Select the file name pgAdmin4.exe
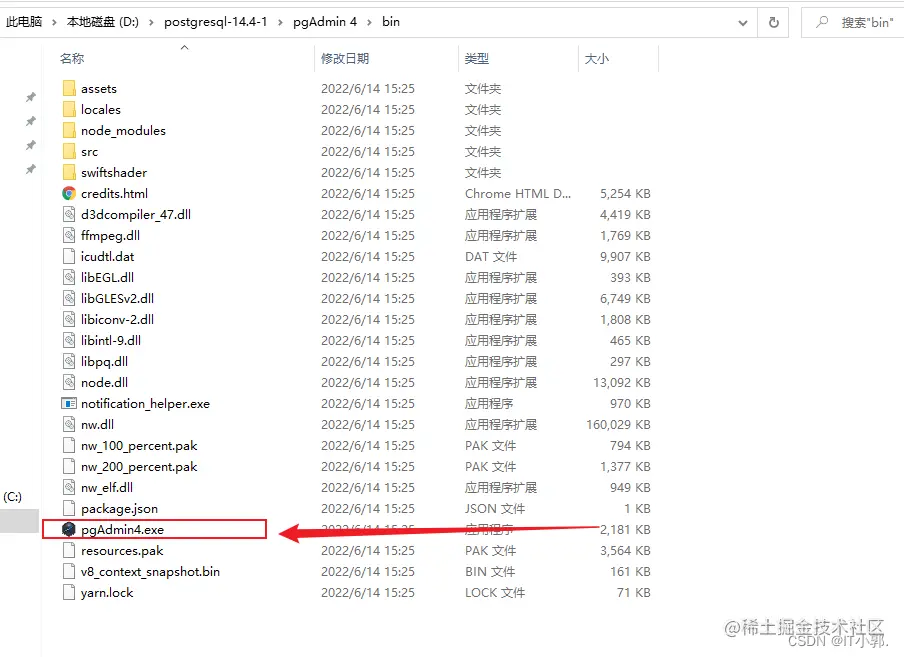 pos(122,530)
